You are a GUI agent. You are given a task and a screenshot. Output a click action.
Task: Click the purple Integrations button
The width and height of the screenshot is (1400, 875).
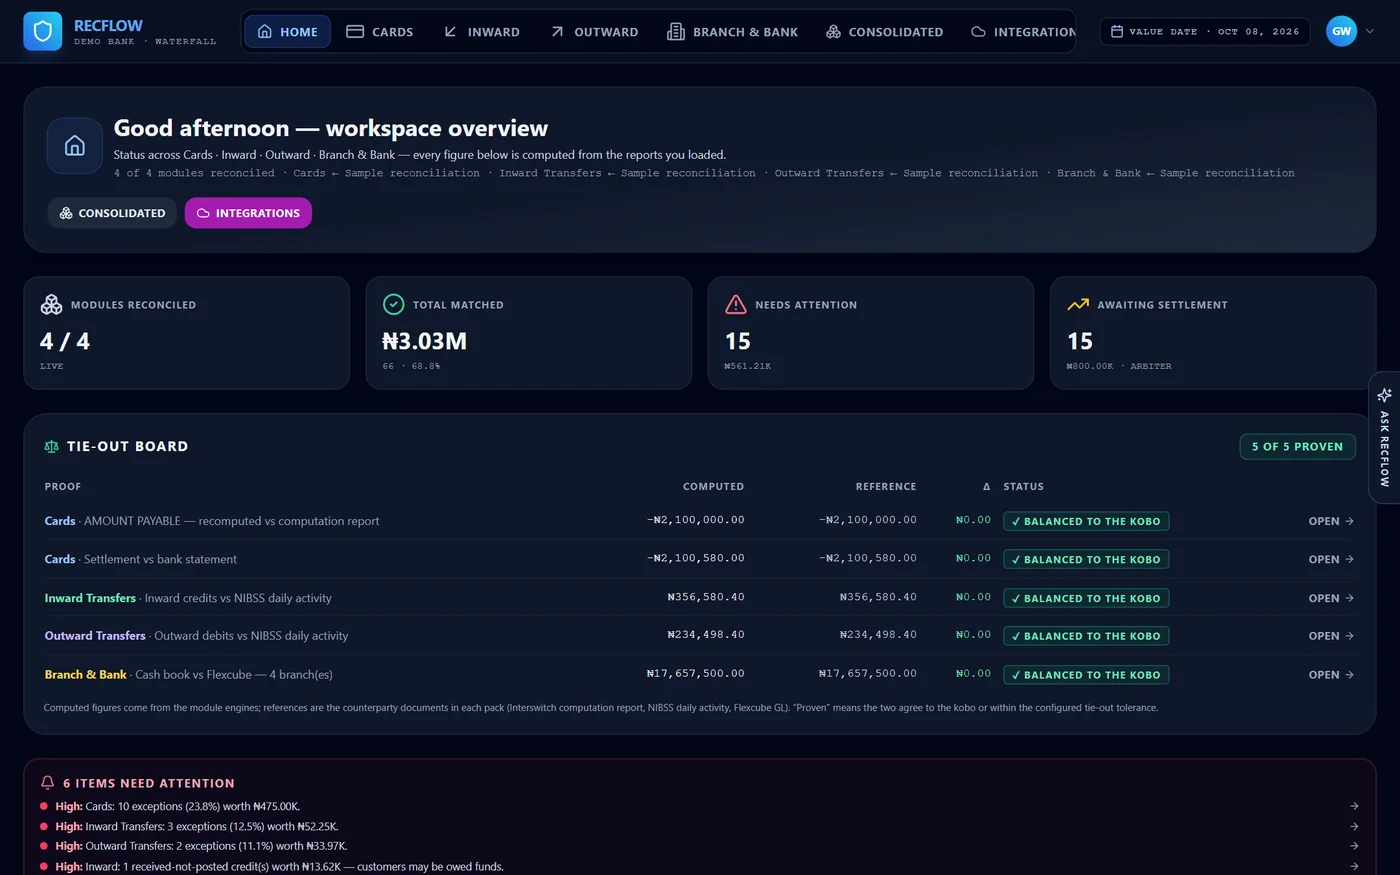click(248, 213)
